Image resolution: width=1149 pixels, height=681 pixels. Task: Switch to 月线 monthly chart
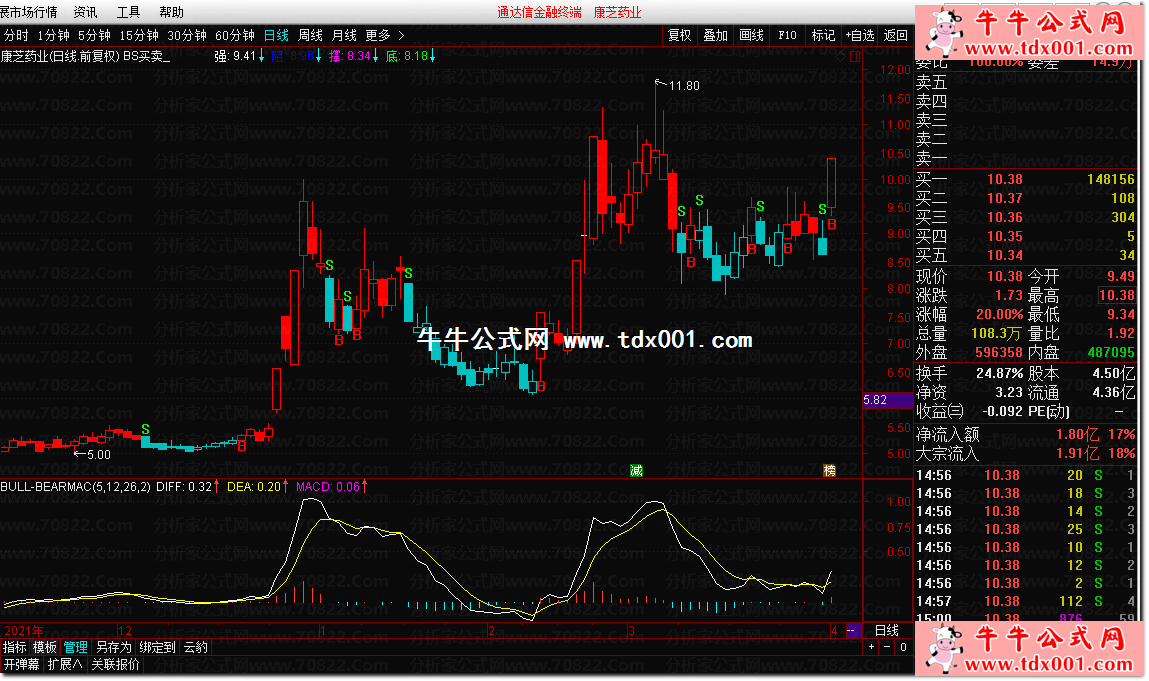click(344, 35)
